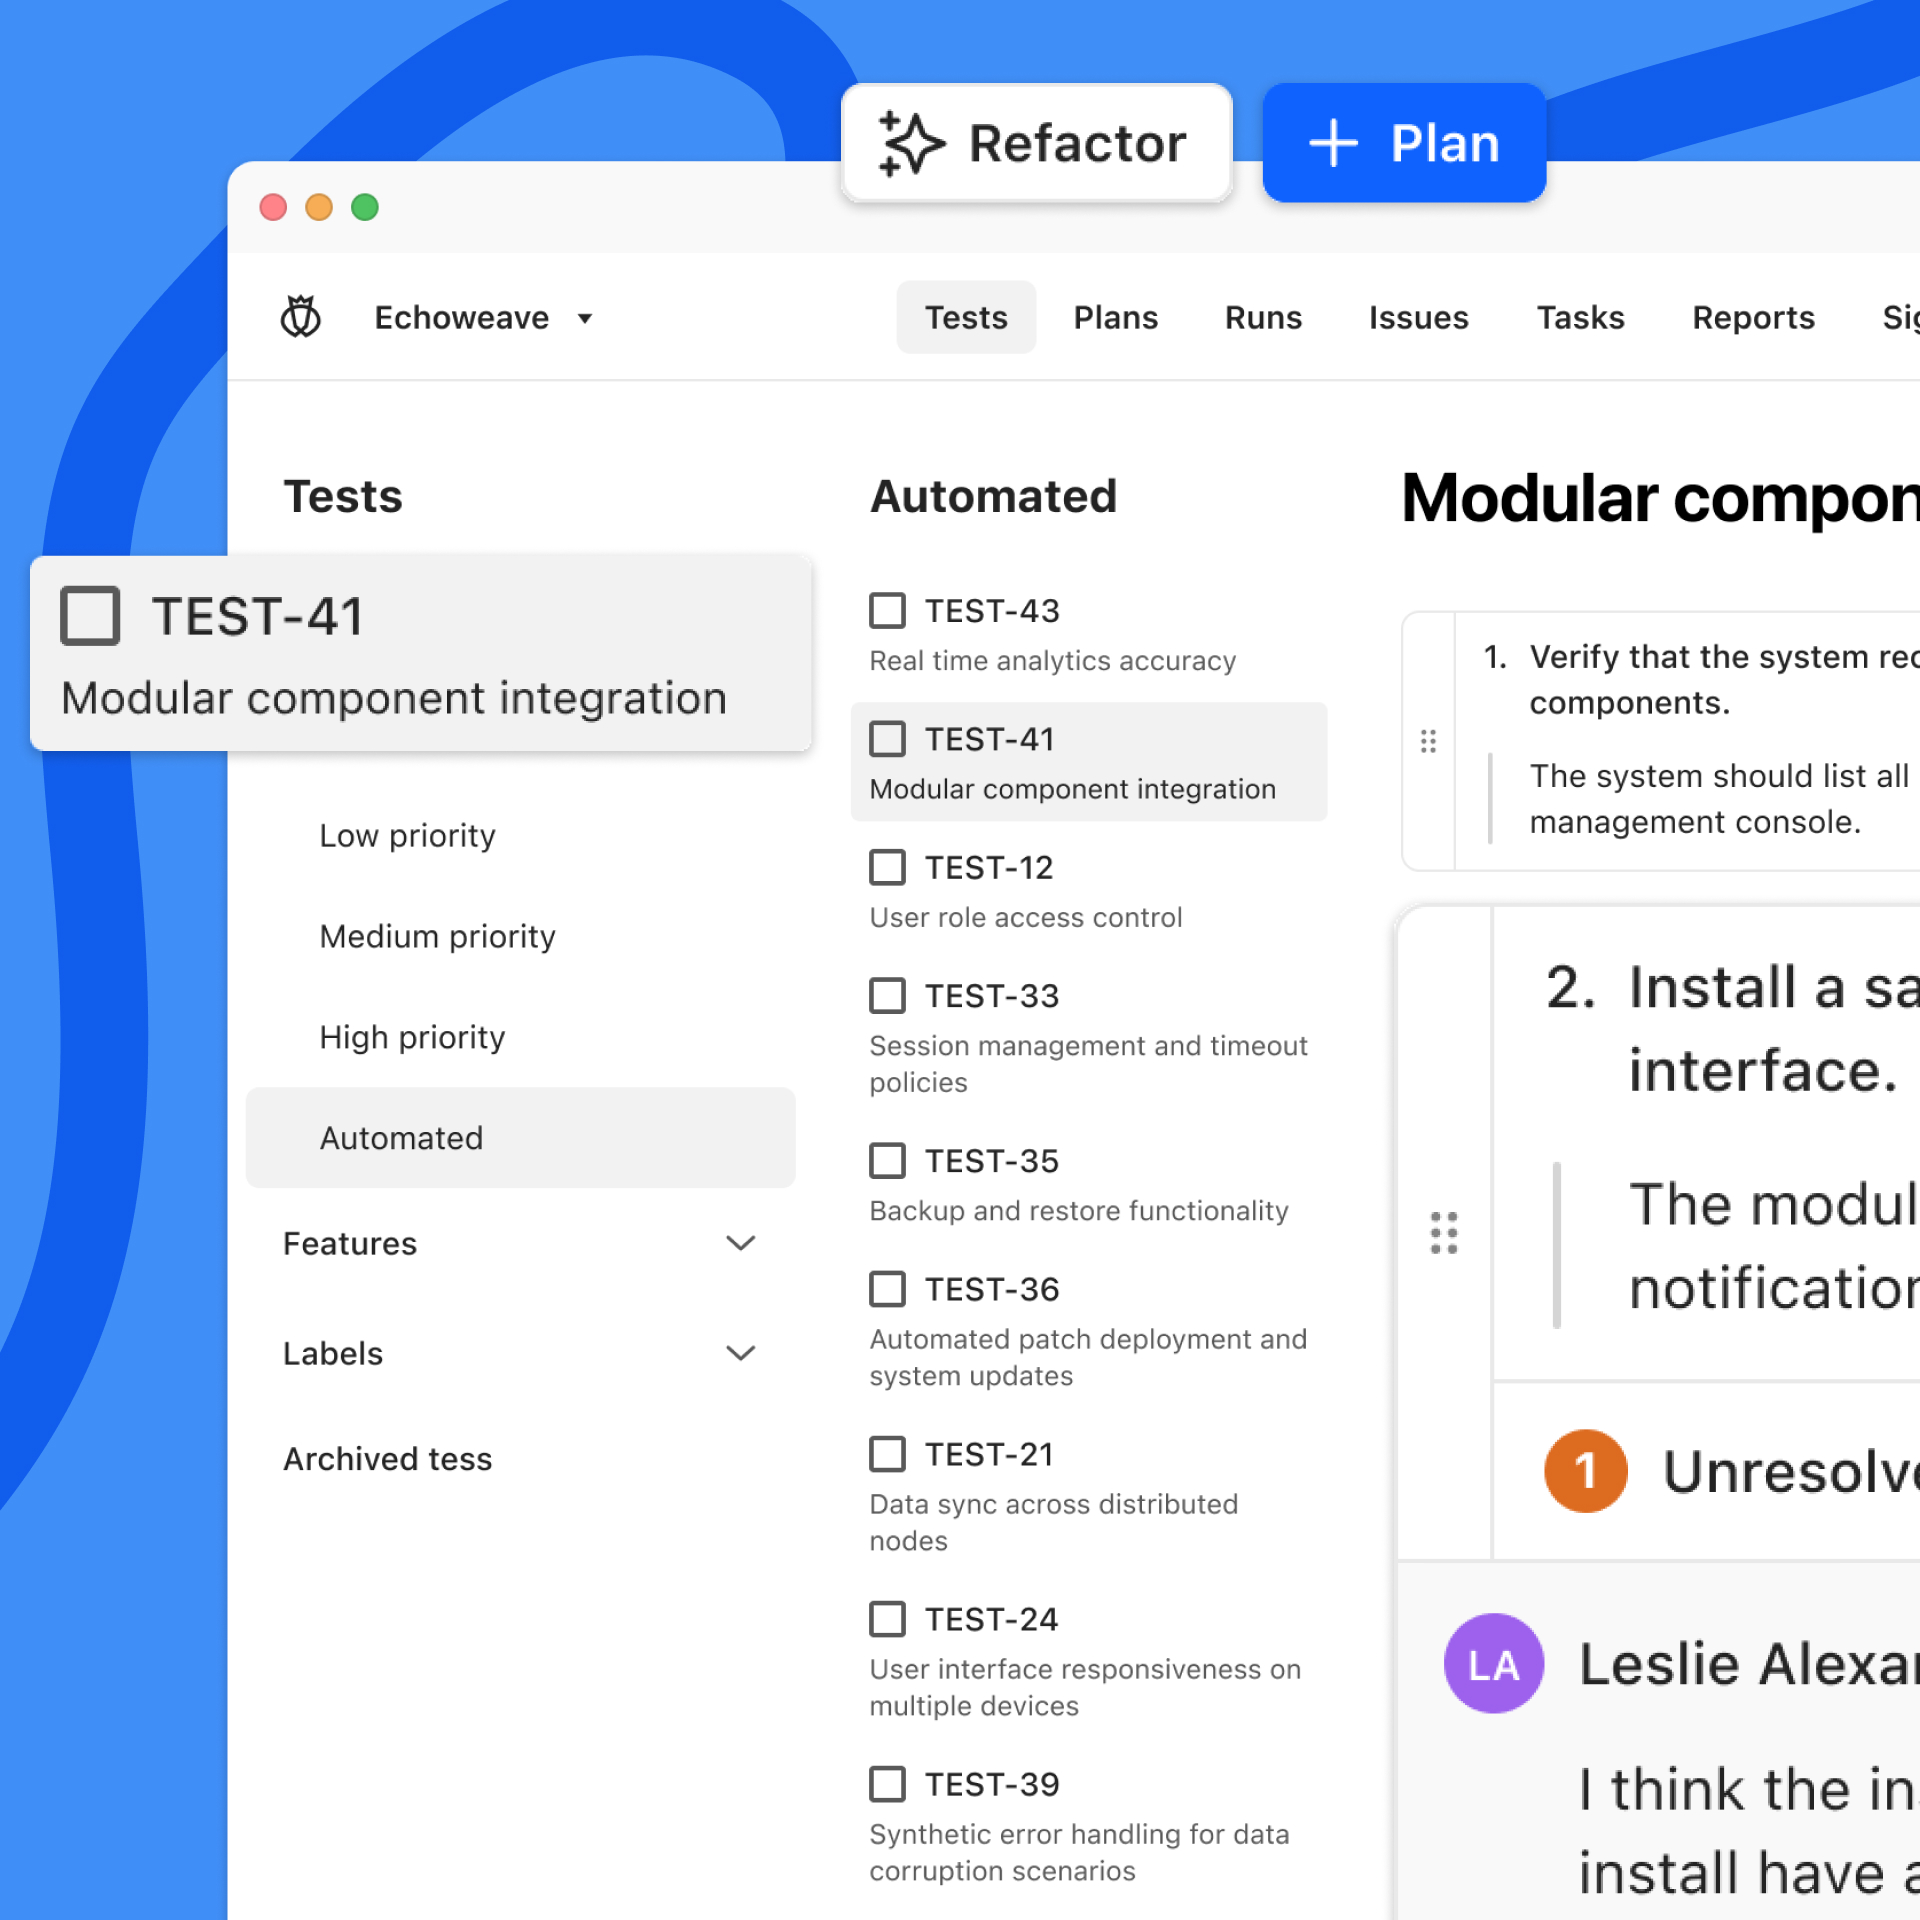The image size is (1920, 1920).
Task: Select the TEST-36 checkbox
Action: [887, 1290]
